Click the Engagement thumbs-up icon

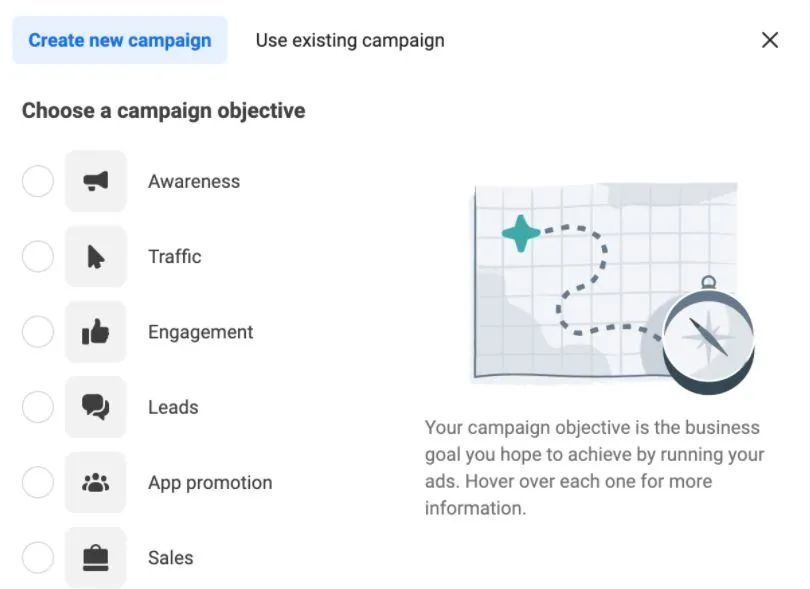[x=96, y=332]
